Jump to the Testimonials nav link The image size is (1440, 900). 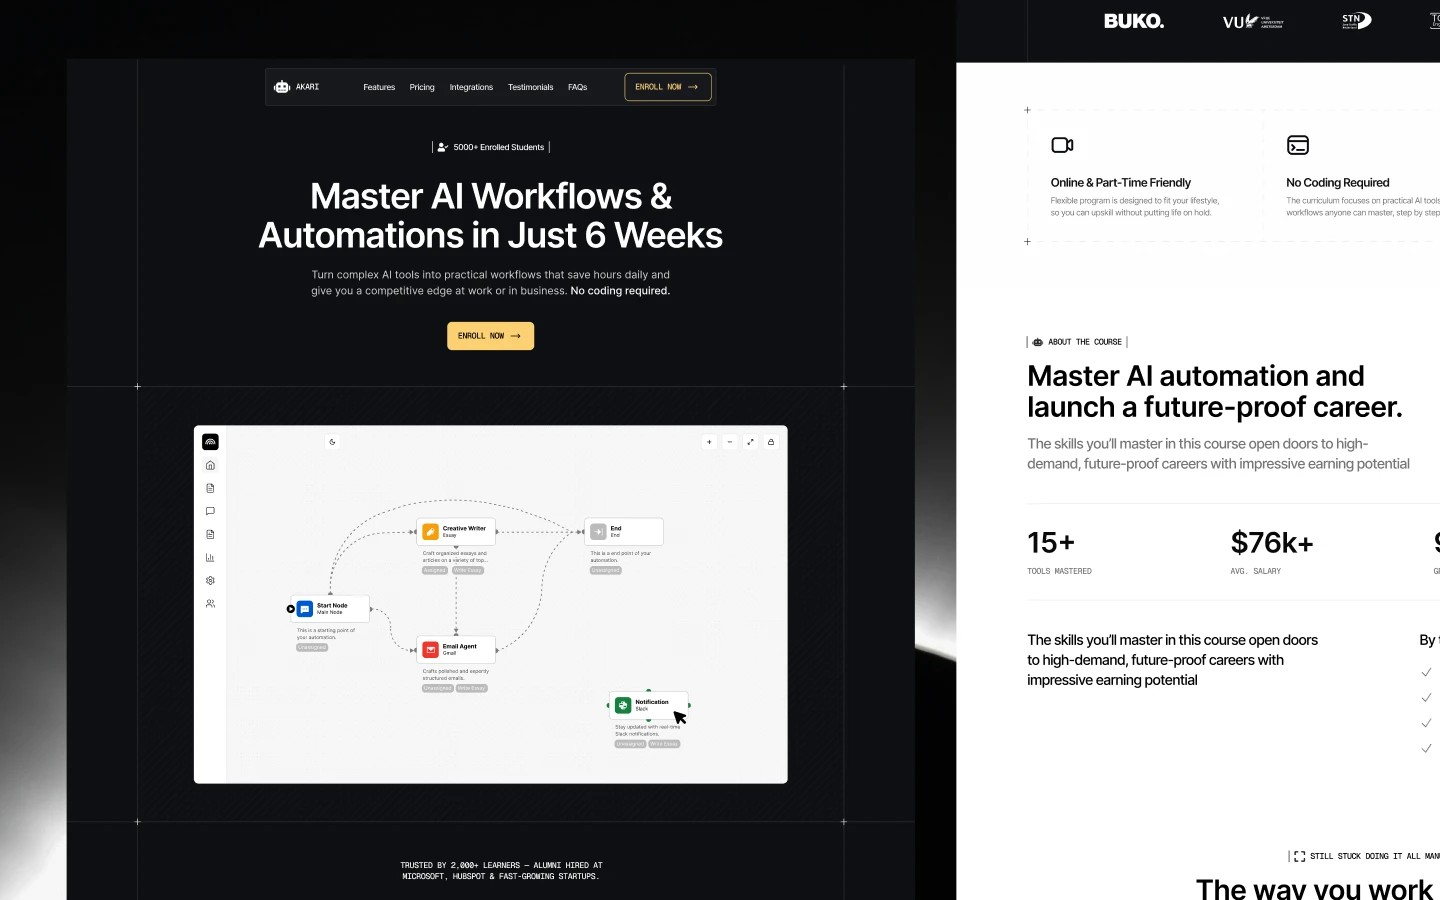(530, 87)
